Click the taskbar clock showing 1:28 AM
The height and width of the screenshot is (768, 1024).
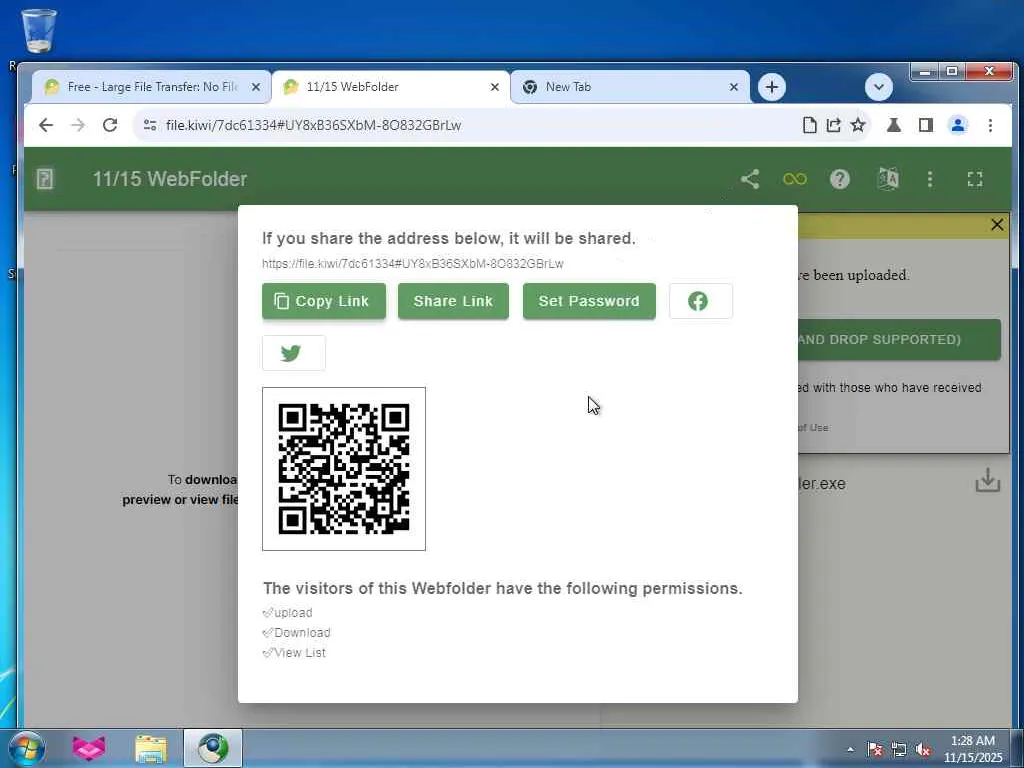click(x=972, y=749)
